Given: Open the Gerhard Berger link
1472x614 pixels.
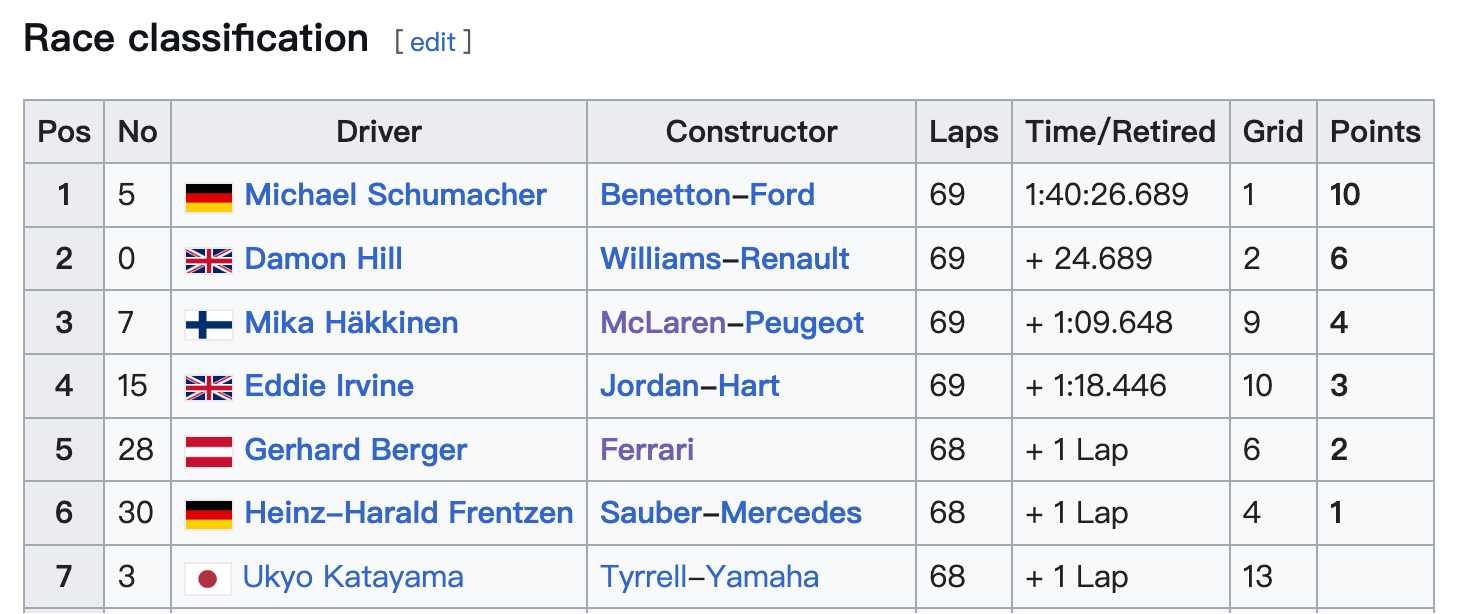Looking at the screenshot, I should 356,450.
